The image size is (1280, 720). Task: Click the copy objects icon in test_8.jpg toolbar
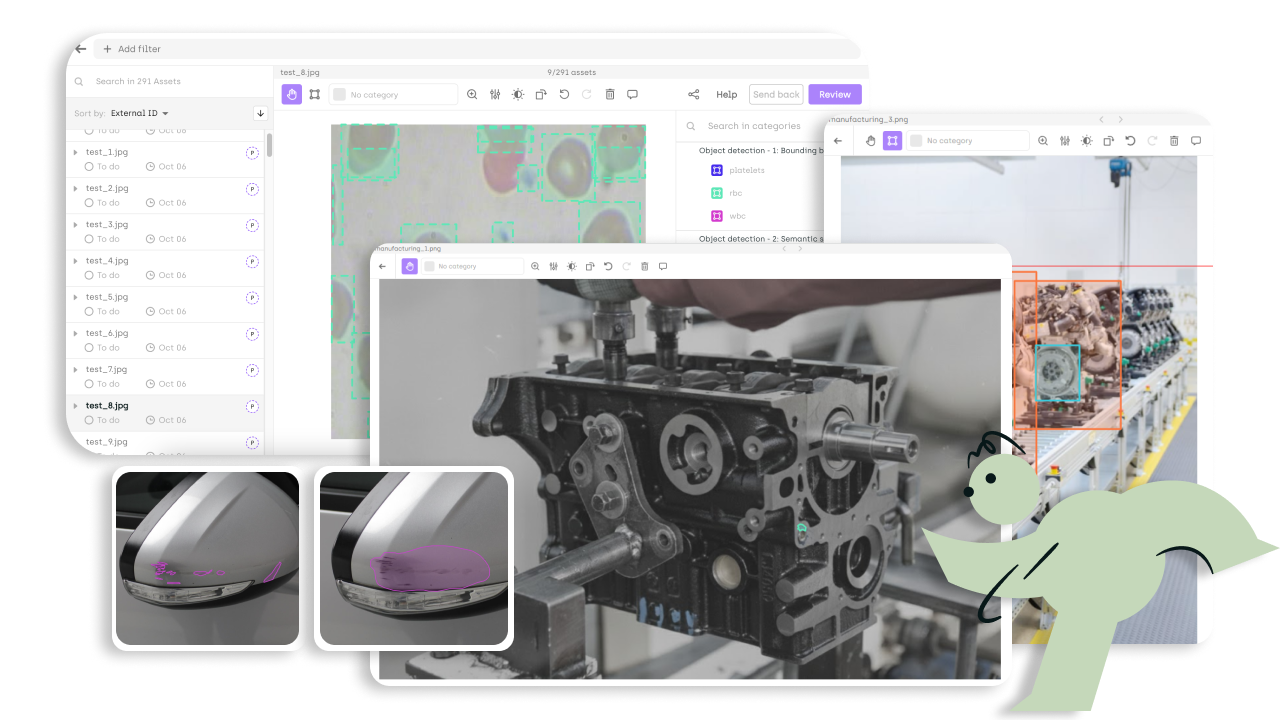[x=541, y=94]
